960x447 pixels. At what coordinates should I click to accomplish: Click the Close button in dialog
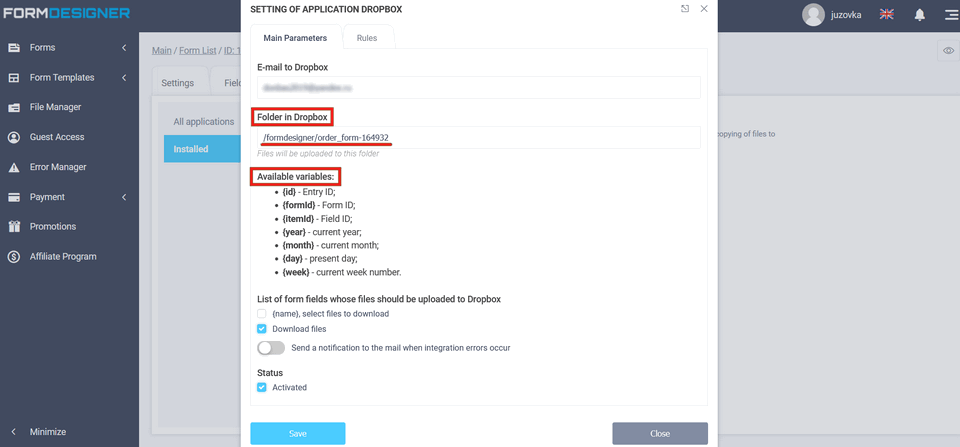(660, 434)
